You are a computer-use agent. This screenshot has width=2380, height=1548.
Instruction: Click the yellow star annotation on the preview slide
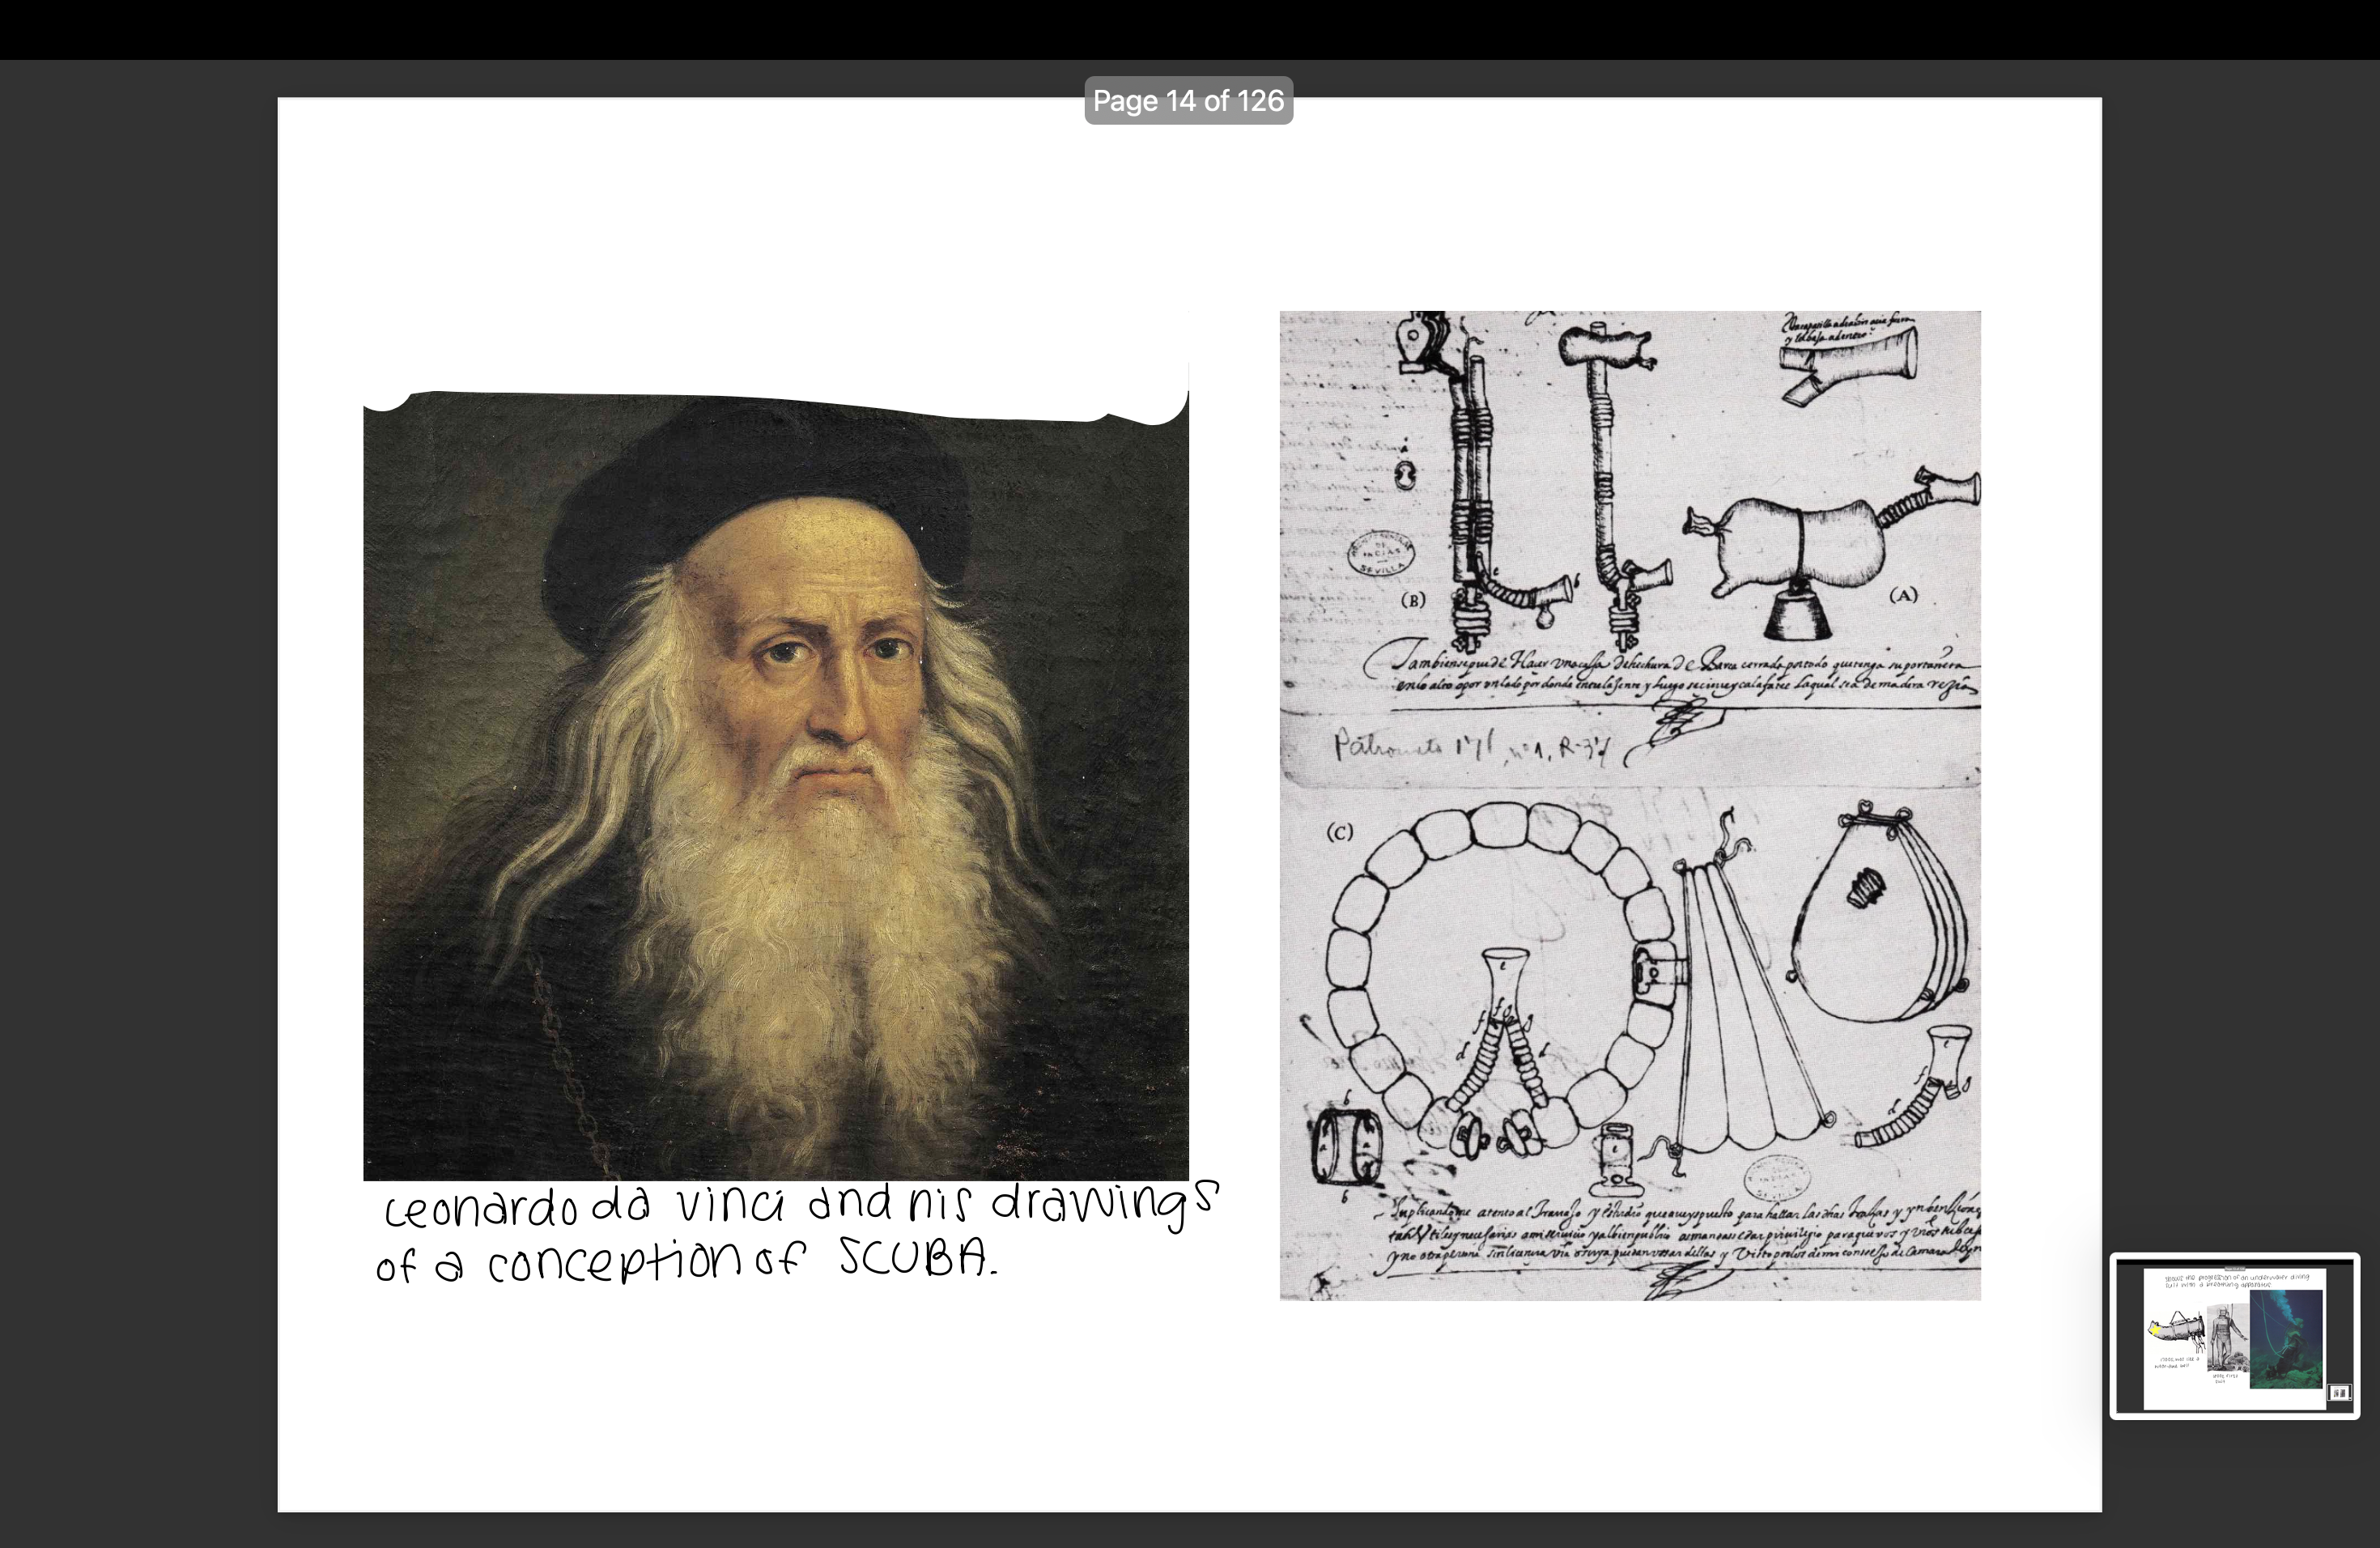pos(2156,1332)
